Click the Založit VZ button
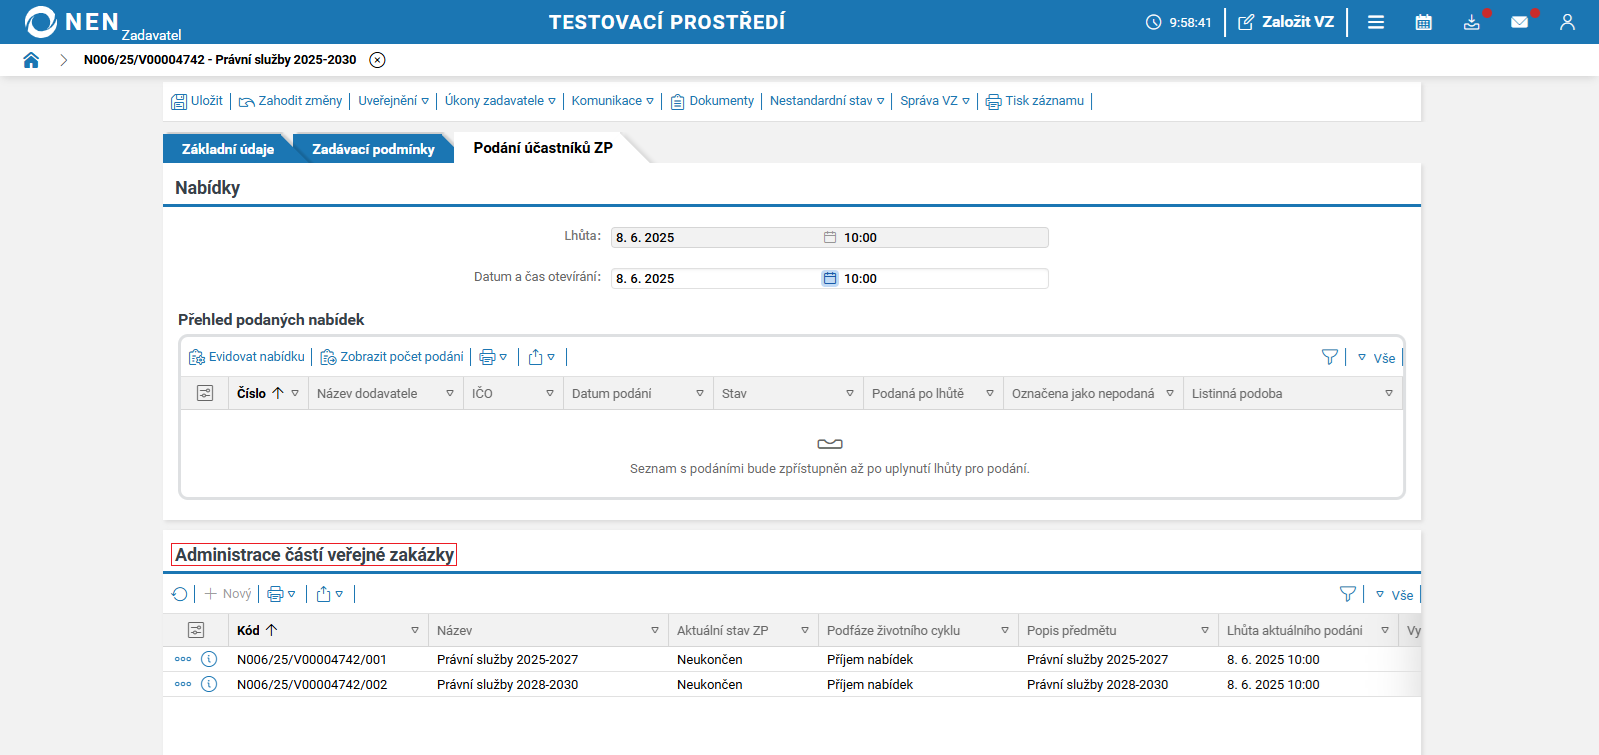1599x755 pixels. pos(1286,22)
